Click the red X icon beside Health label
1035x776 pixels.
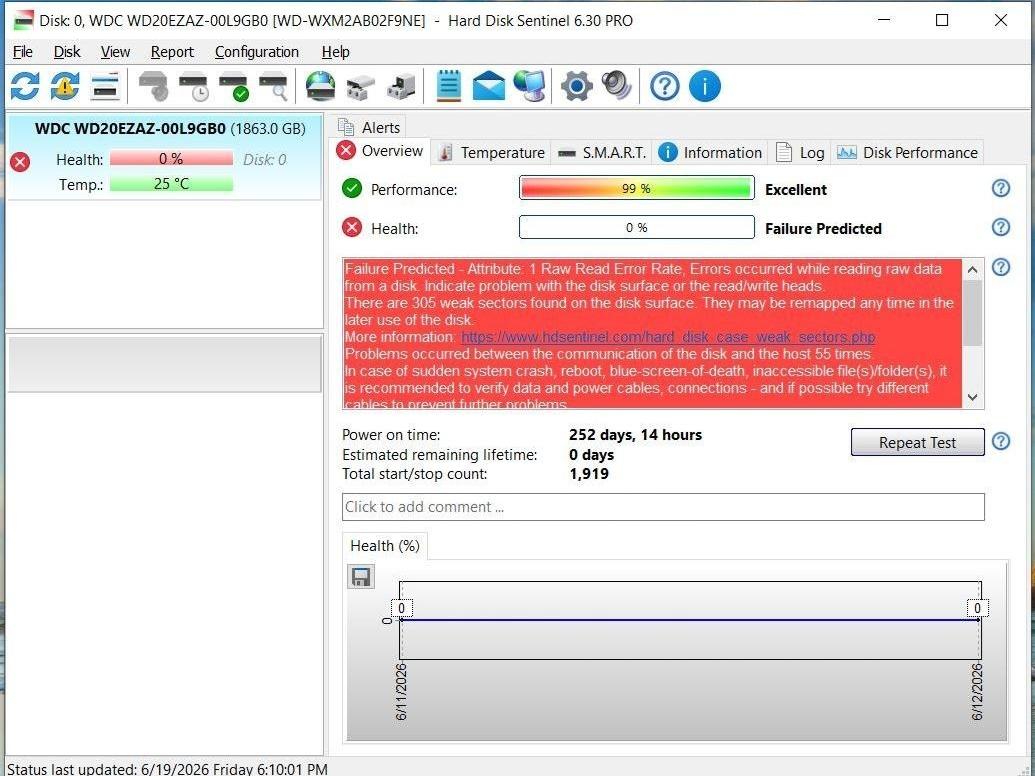(x=352, y=228)
